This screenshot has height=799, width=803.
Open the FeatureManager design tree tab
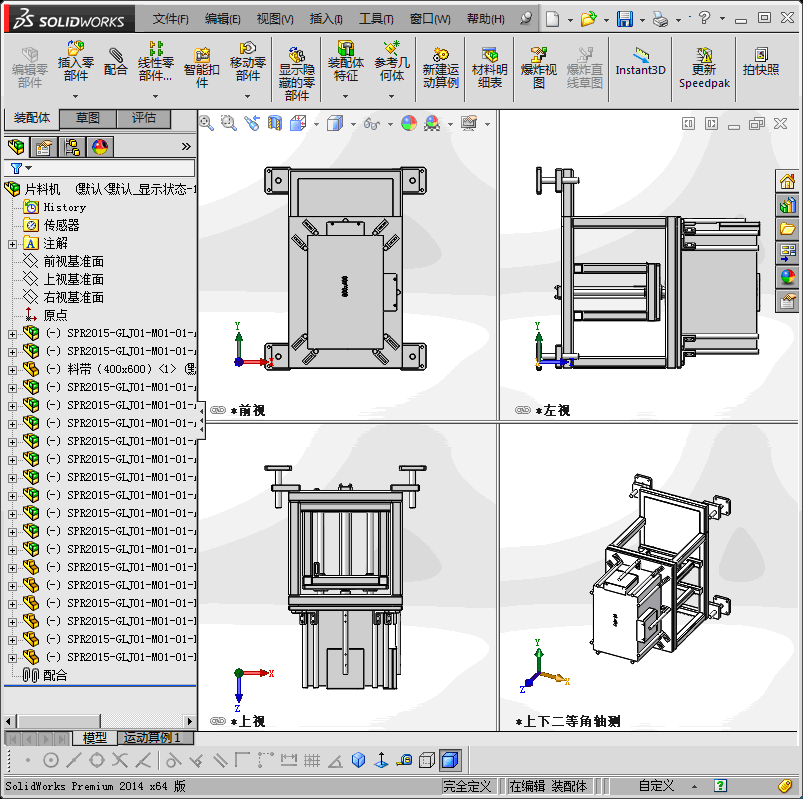(x=16, y=147)
